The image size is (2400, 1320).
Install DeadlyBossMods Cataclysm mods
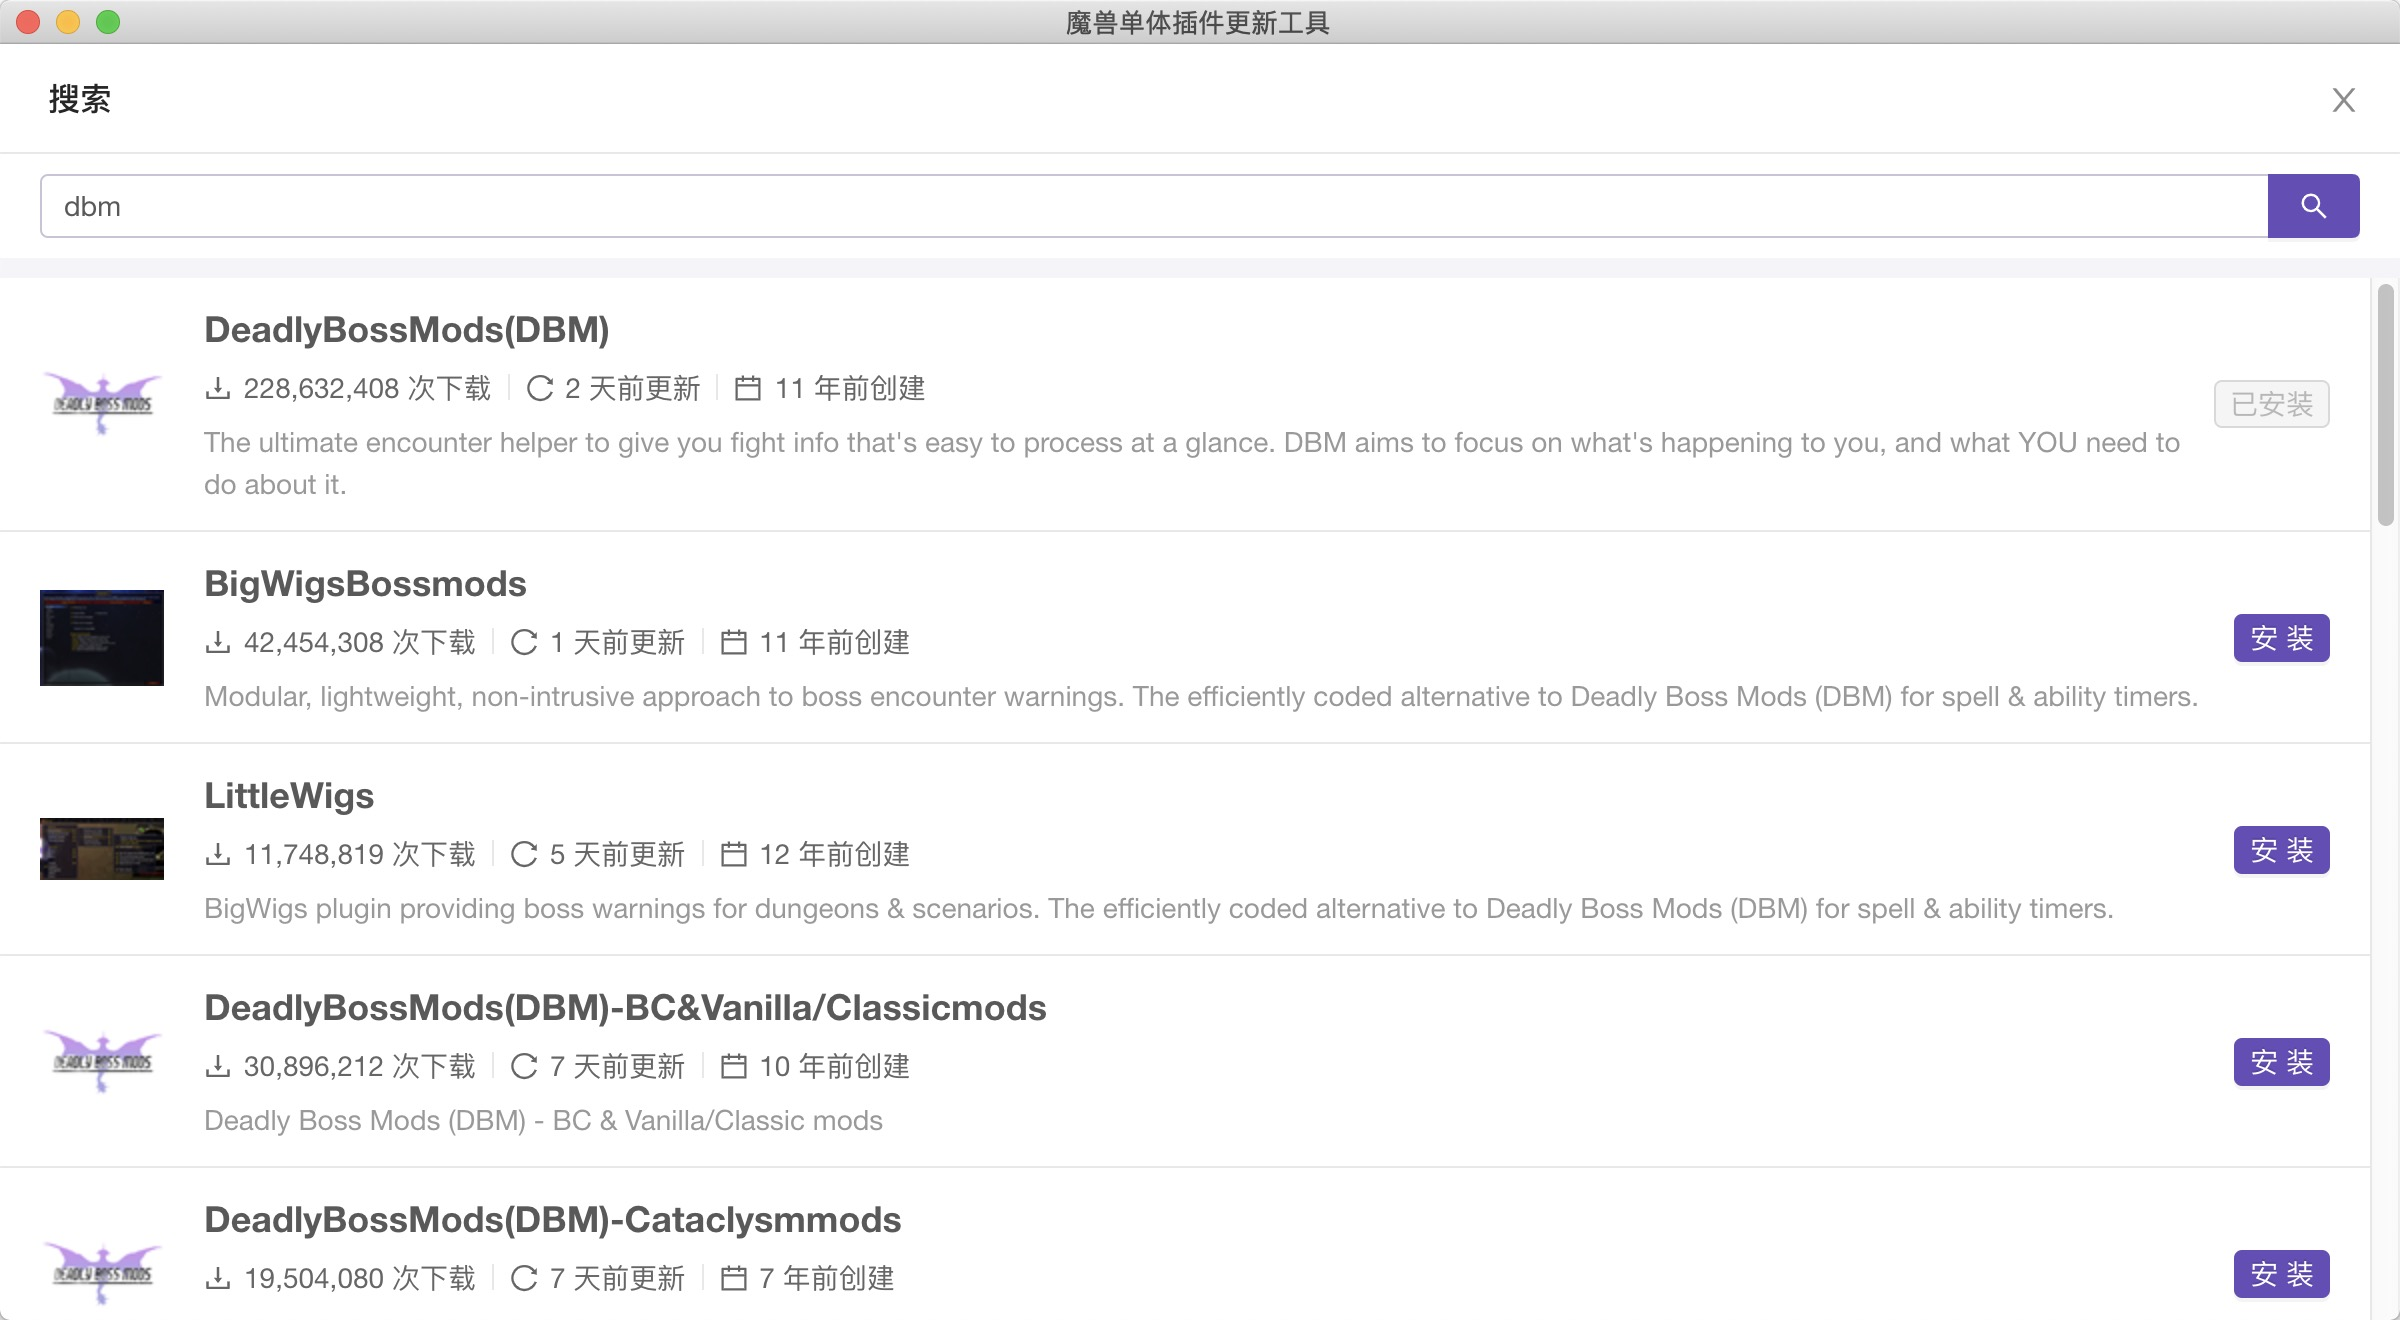click(2281, 1274)
